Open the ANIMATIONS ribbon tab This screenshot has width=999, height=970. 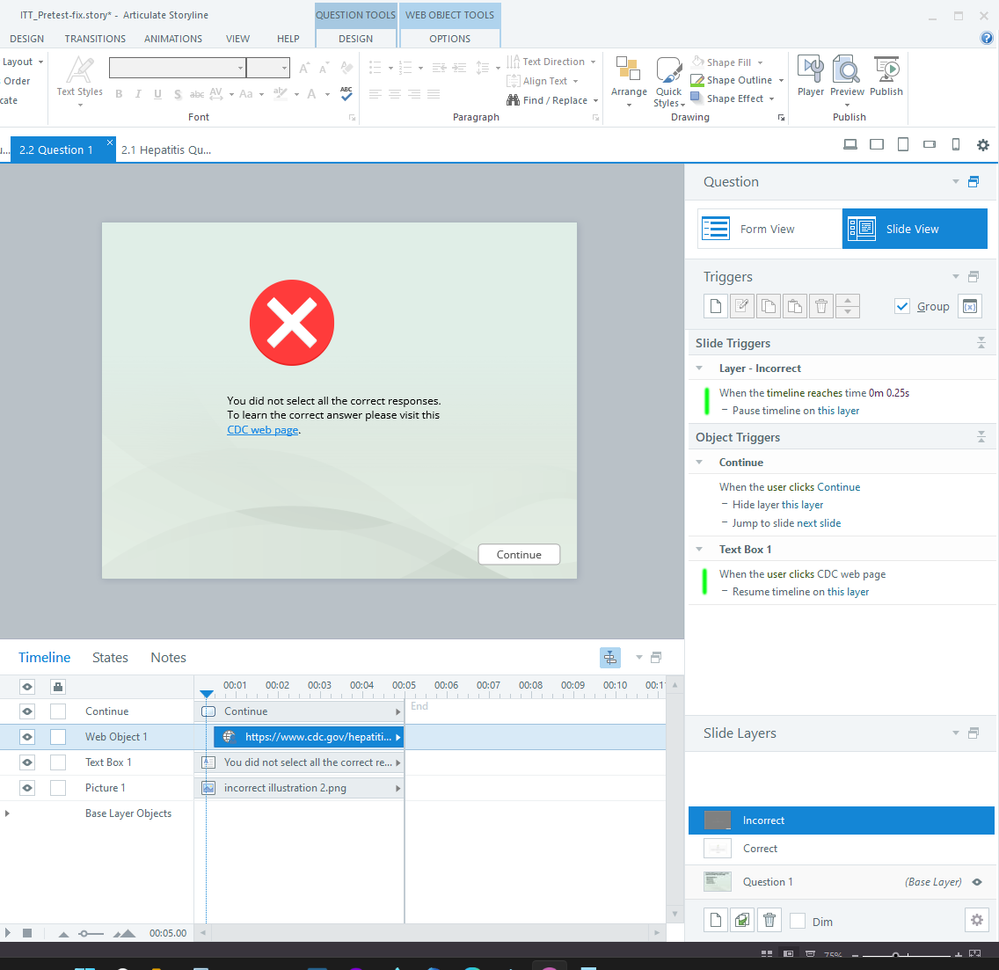(x=173, y=39)
